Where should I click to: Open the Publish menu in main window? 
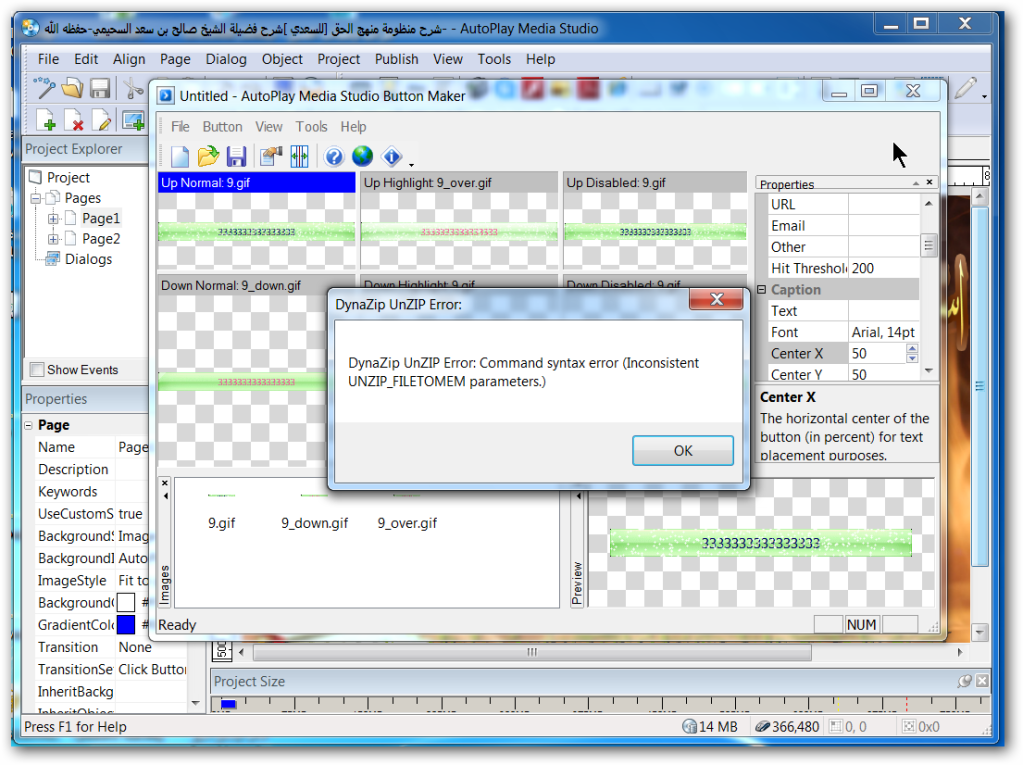tap(396, 59)
